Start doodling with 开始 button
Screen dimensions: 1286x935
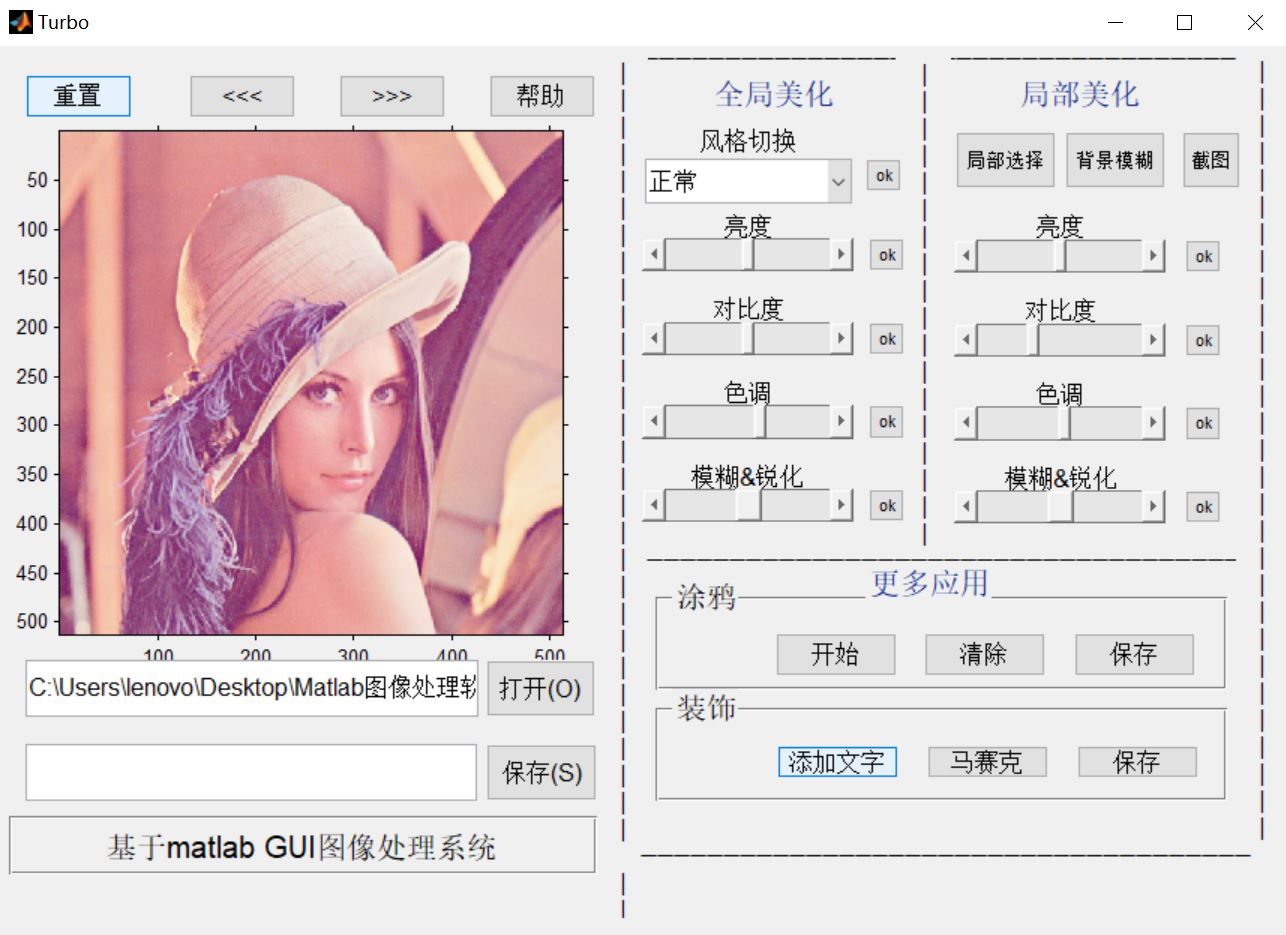click(836, 654)
